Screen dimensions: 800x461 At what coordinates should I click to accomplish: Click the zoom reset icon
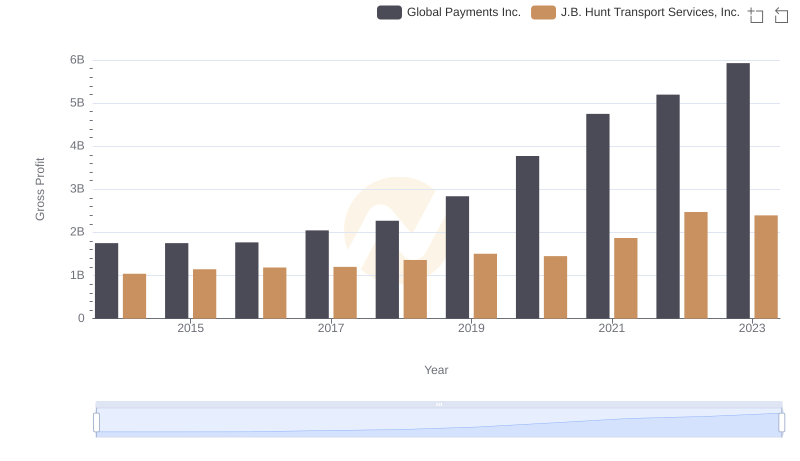(x=781, y=15)
